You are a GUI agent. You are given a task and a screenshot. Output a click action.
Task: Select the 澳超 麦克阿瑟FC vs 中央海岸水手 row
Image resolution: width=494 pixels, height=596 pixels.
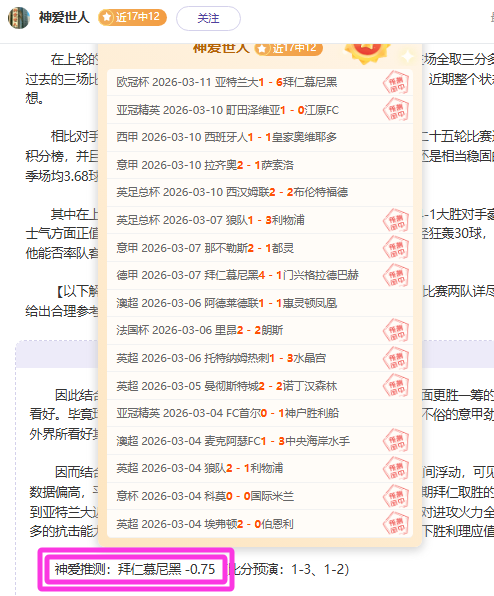tap(260, 441)
